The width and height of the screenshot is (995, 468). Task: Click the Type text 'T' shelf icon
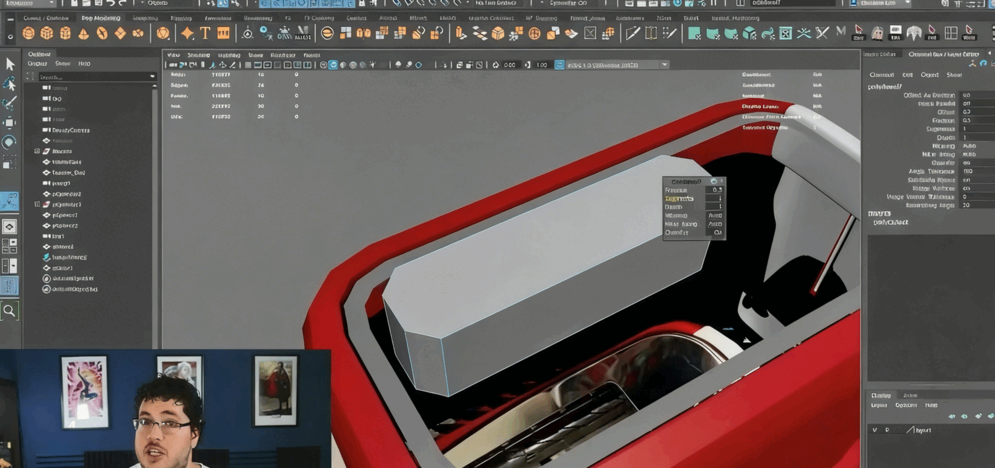[205, 34]
